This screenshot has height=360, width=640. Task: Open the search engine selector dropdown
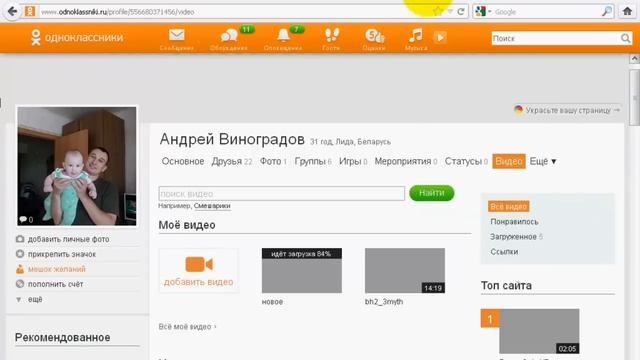(x=483, y=11)
